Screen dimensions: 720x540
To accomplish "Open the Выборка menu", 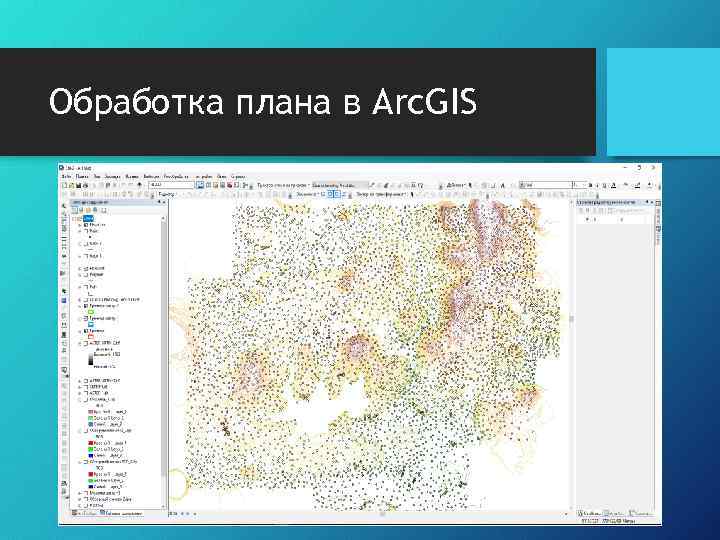I will point(152,176).
